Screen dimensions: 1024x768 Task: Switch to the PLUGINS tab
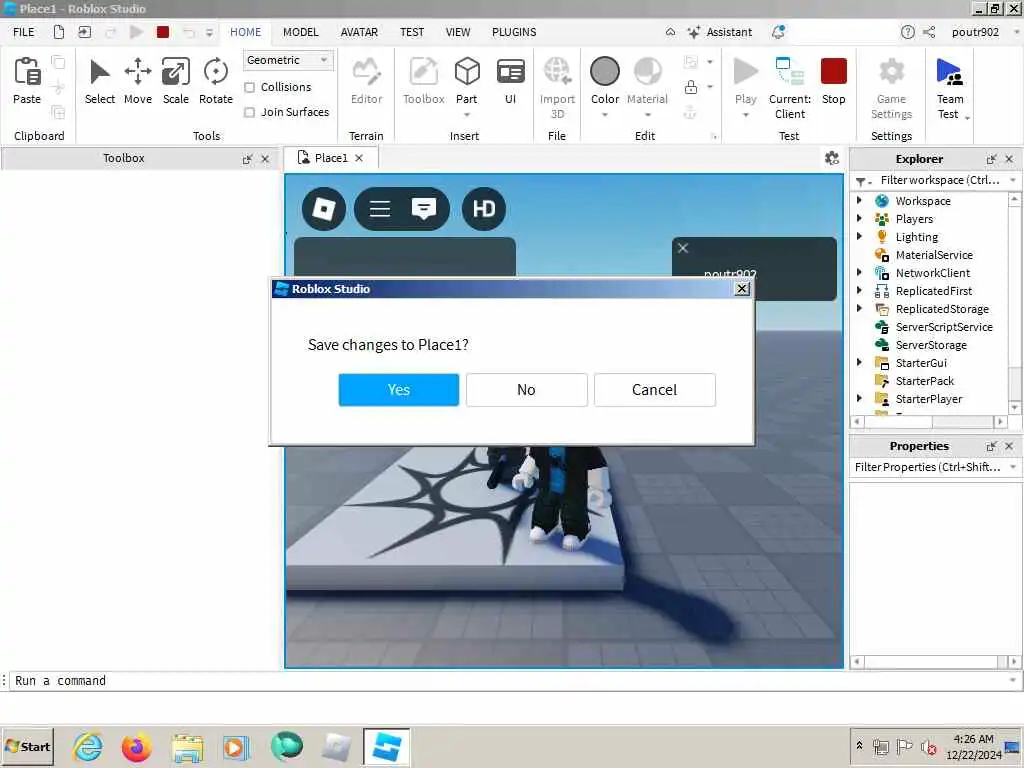coord(514,32)
